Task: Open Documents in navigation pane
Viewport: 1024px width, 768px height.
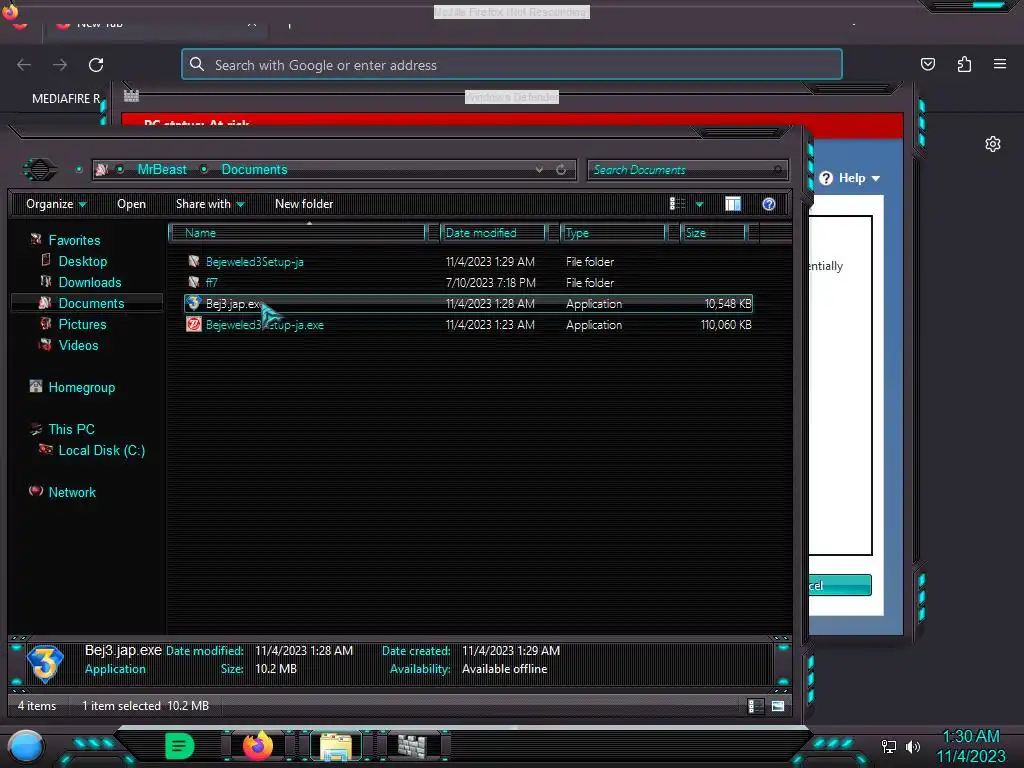Action: click(x=91, y=303)
